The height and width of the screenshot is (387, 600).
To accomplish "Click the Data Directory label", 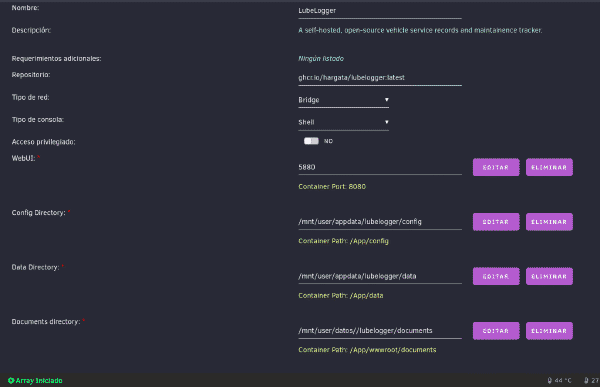I will 35,268.
